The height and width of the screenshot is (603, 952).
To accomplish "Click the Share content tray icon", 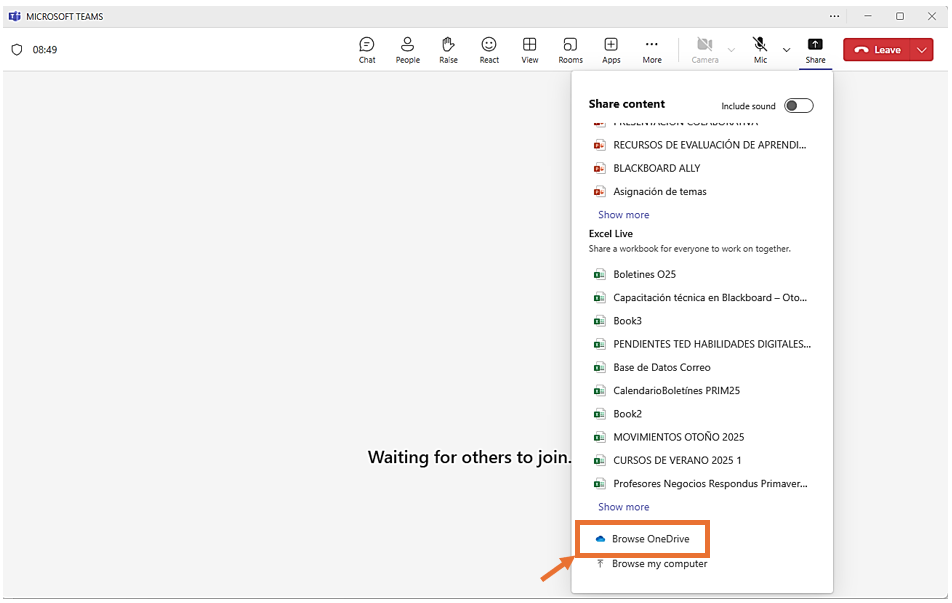I will [815, 50].
